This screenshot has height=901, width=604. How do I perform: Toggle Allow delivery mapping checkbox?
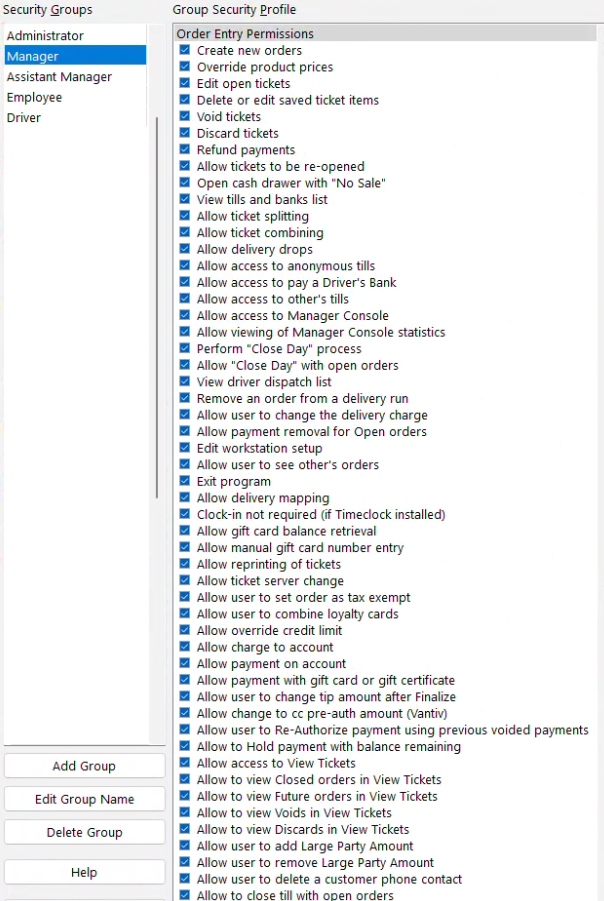coord(184,498)
